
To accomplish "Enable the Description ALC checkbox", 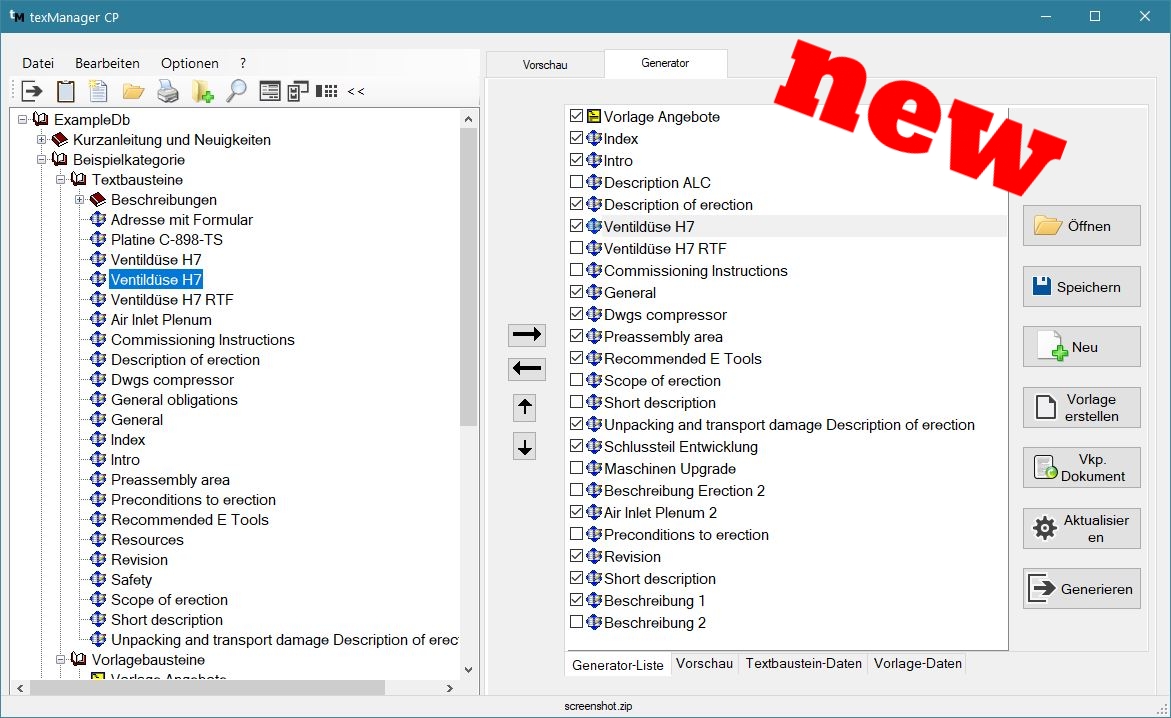I will coord(578,182).
